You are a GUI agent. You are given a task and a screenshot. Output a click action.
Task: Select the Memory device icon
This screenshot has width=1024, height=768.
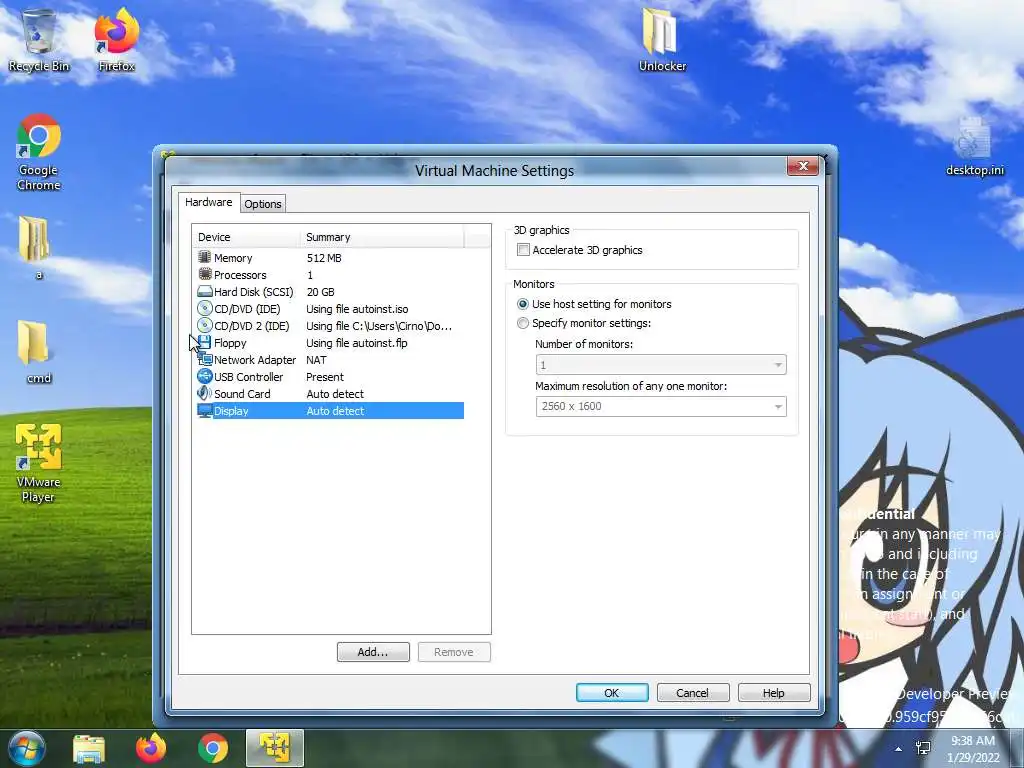pyautogui.click(x=204, y=257)
